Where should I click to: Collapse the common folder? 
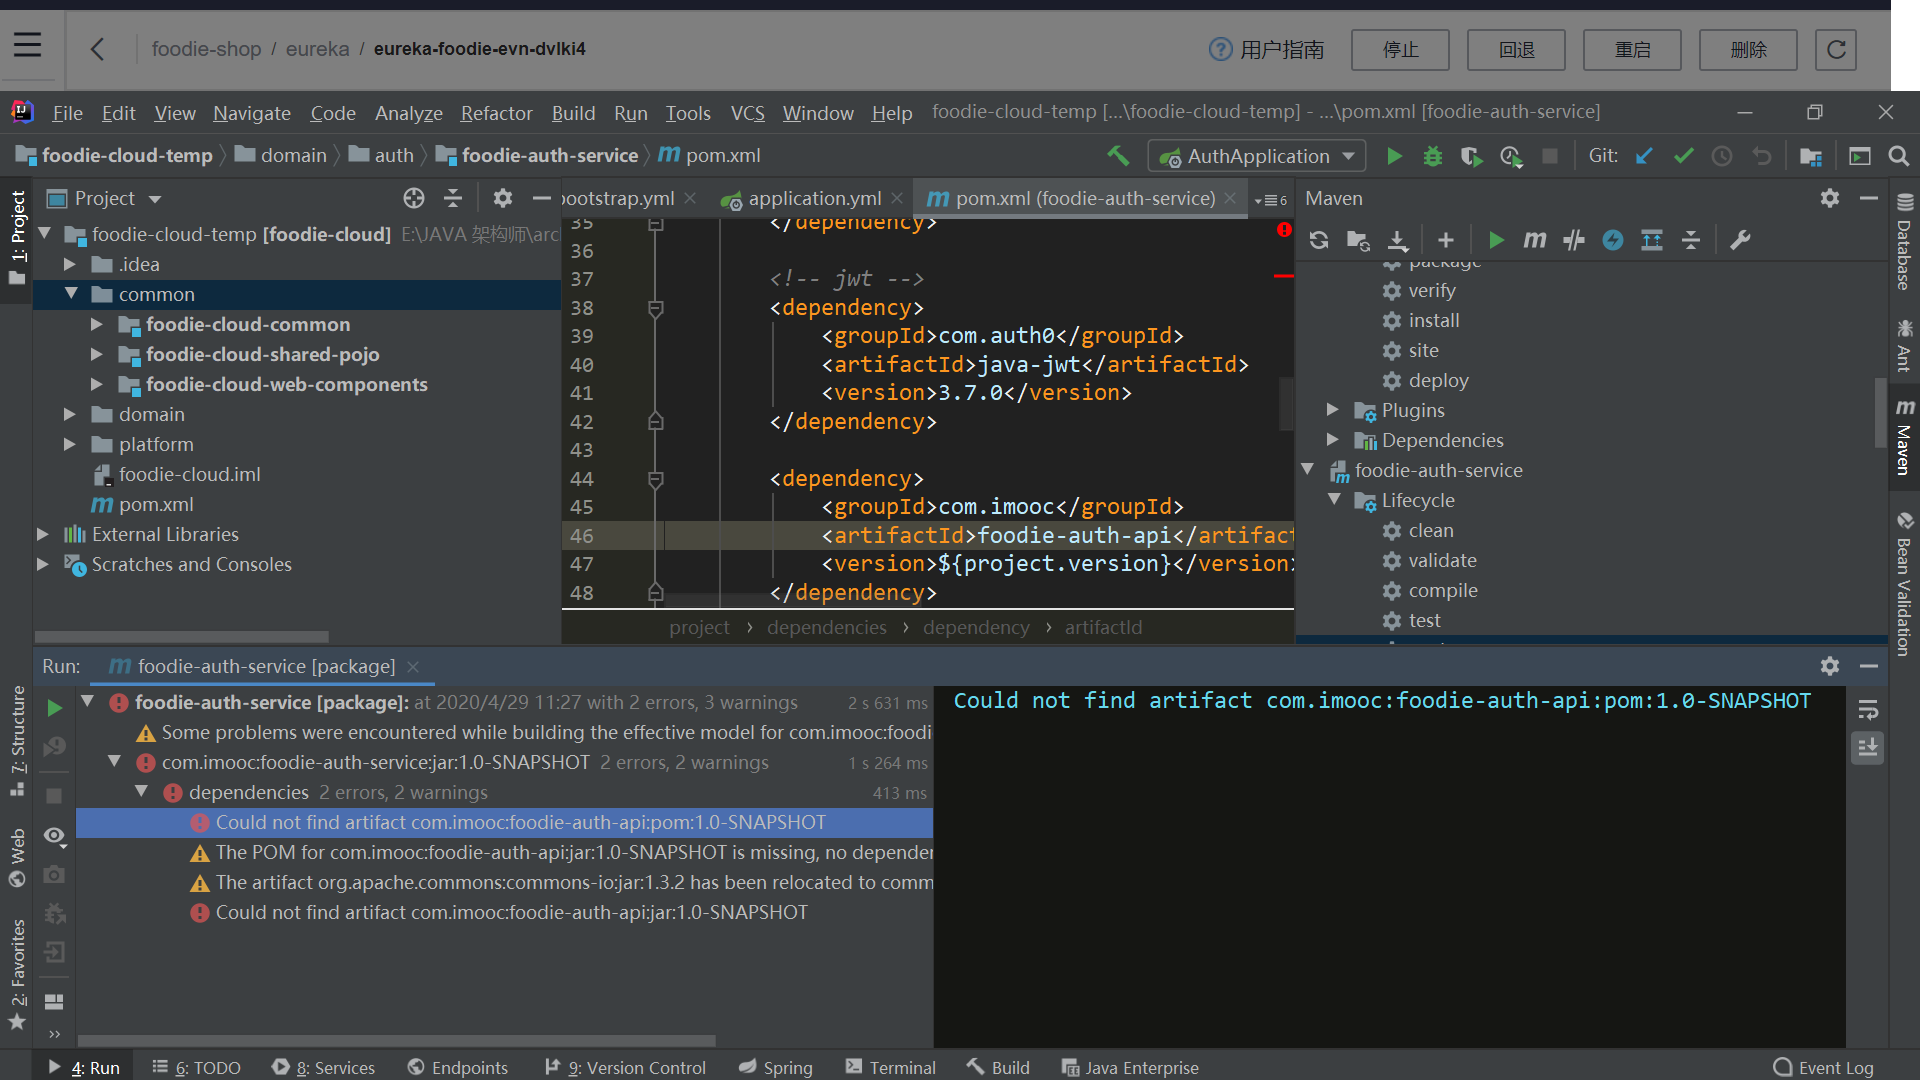(x=71, y=294)
